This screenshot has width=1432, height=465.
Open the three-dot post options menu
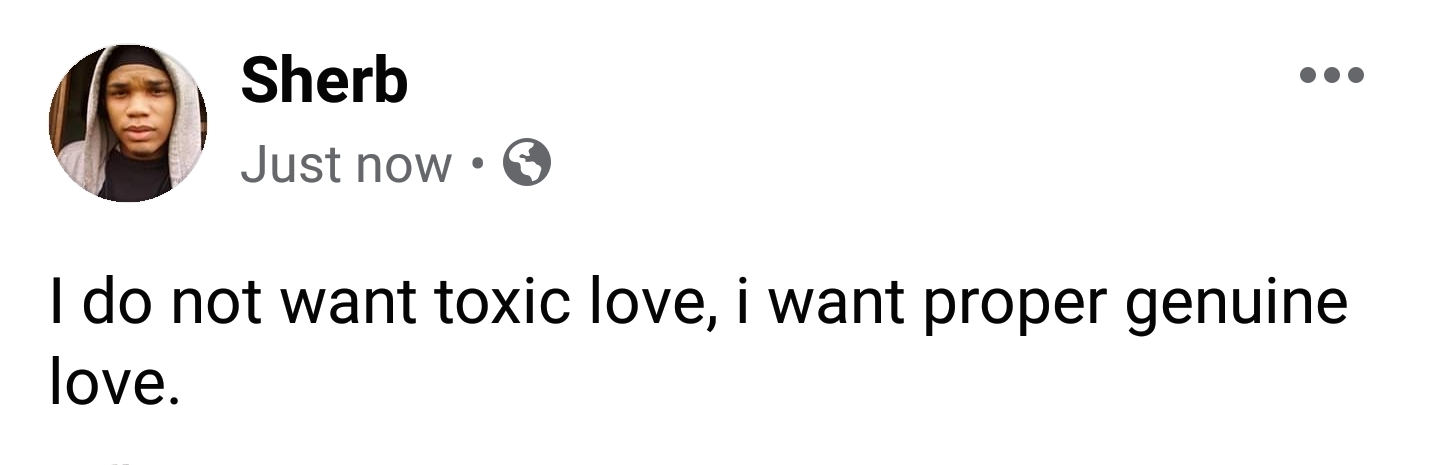point(1331,76)
